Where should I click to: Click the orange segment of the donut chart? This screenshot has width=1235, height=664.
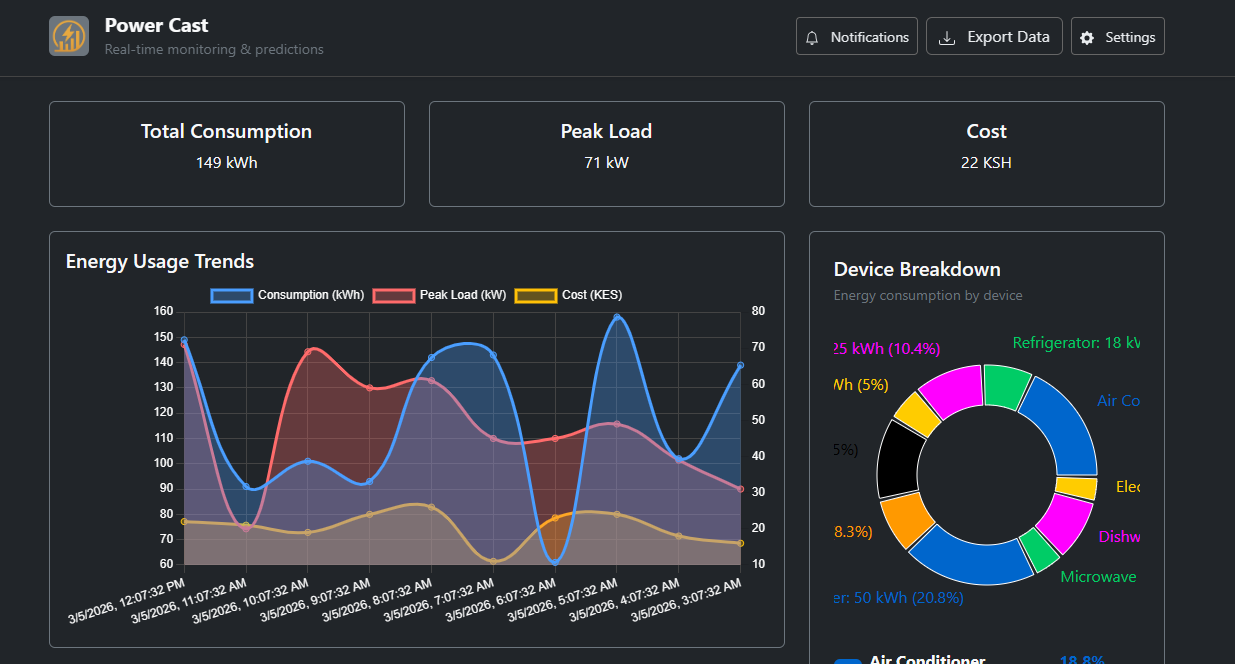point(907,519)
